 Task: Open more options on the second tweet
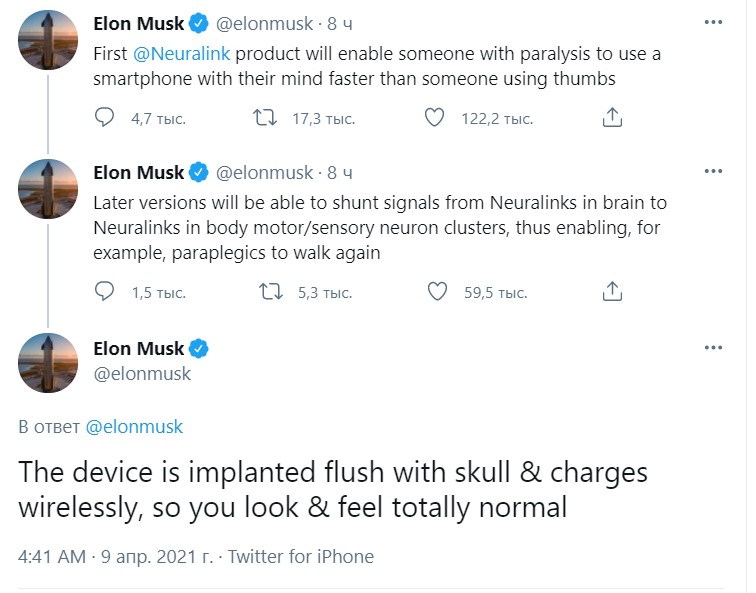coord(713,173)
